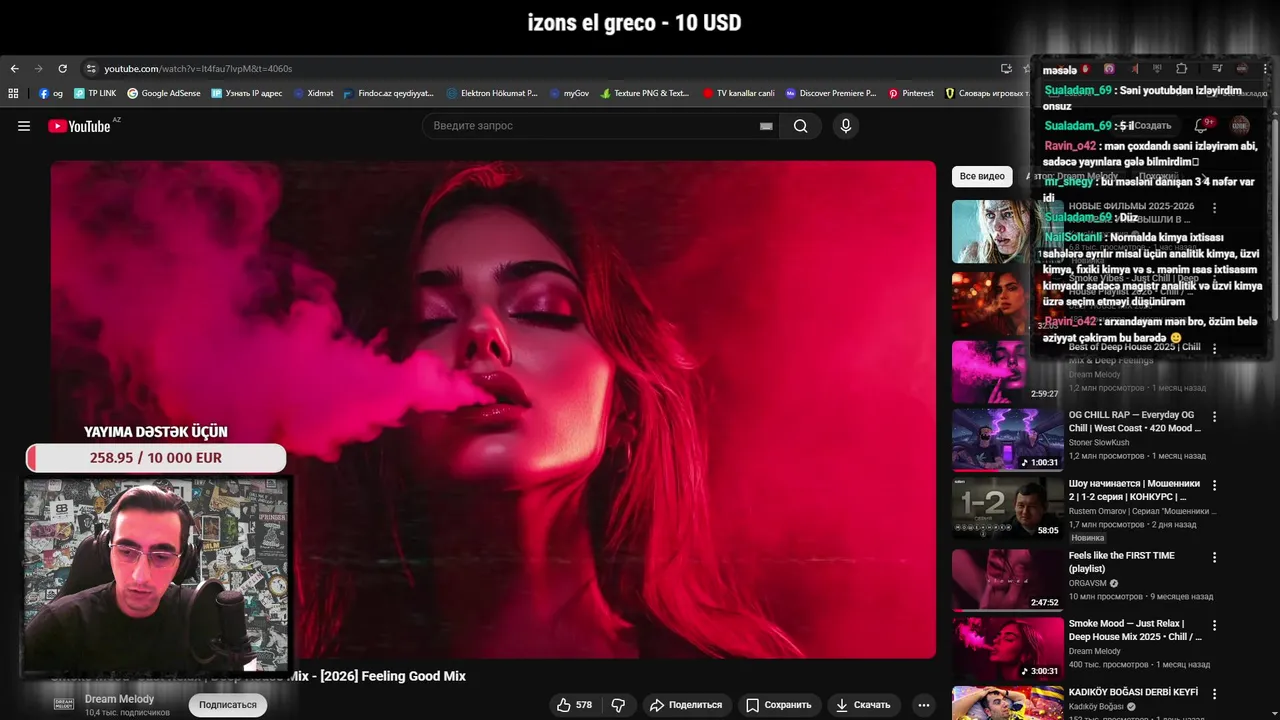Open notifications bell with 9+ badge
The width and height of the screenshot is (1280, 720).
(x=1202, y=126)
